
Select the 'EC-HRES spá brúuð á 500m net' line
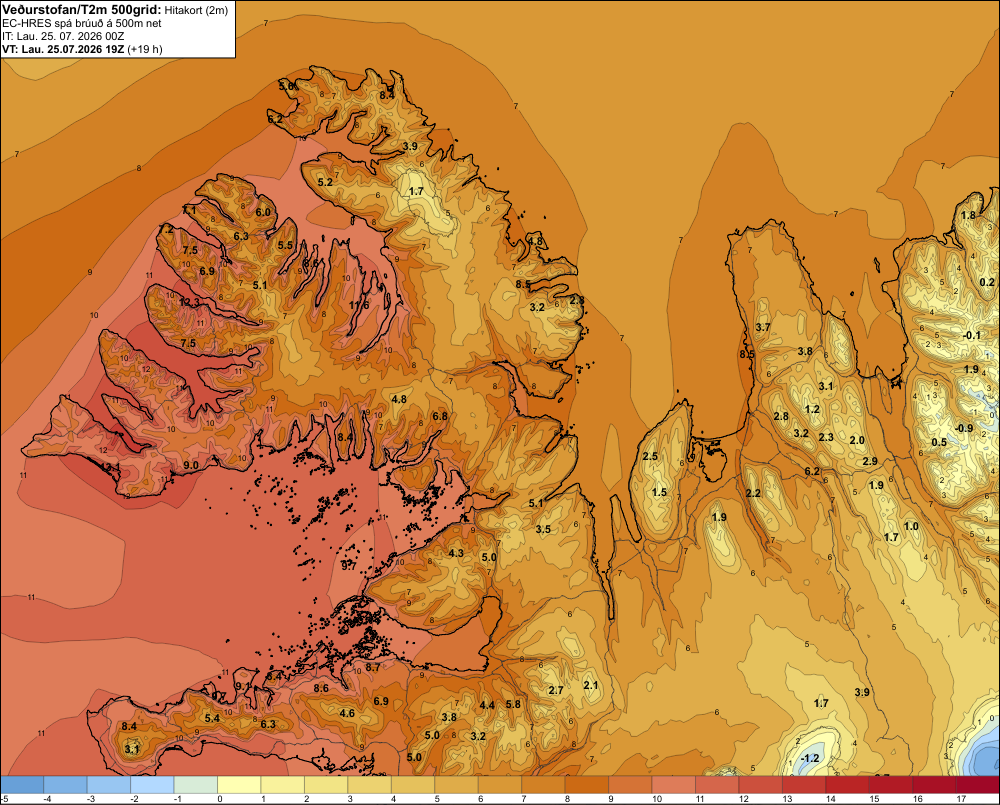82,24
